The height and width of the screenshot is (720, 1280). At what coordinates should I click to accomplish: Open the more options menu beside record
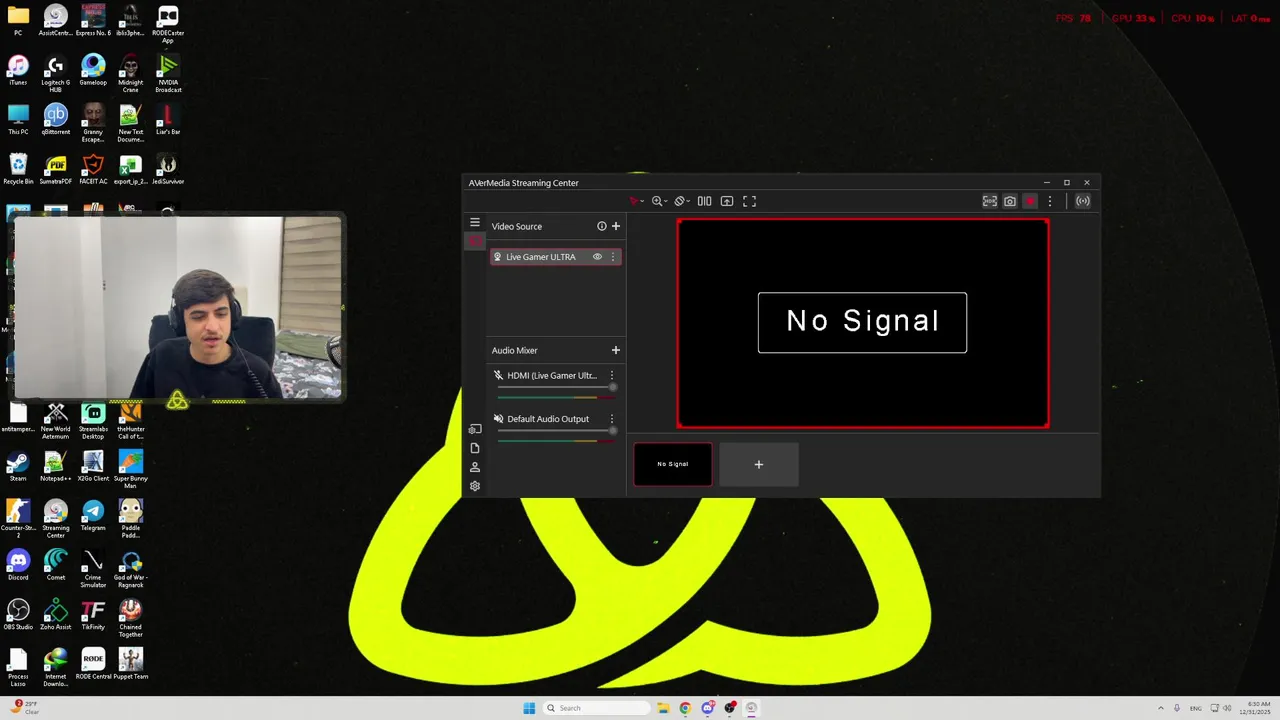tap(1049, 201)
